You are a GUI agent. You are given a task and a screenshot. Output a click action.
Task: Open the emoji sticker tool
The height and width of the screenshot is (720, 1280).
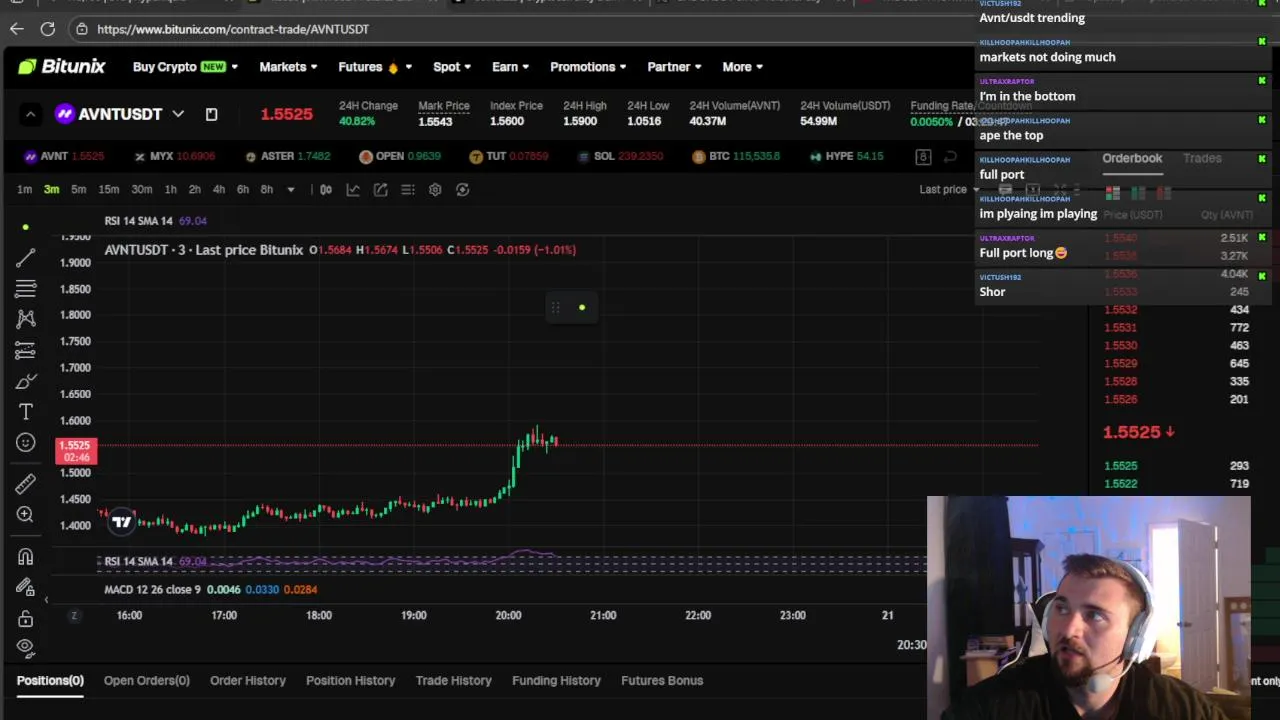tap(26, 443)
